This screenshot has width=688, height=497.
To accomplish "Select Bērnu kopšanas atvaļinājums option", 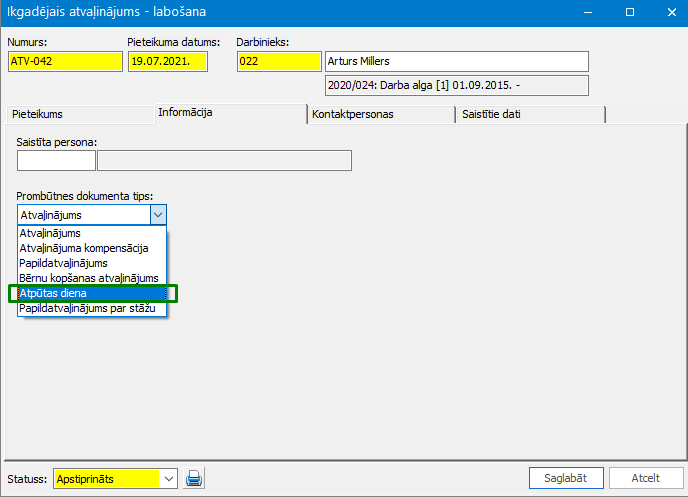I will 92,278.
